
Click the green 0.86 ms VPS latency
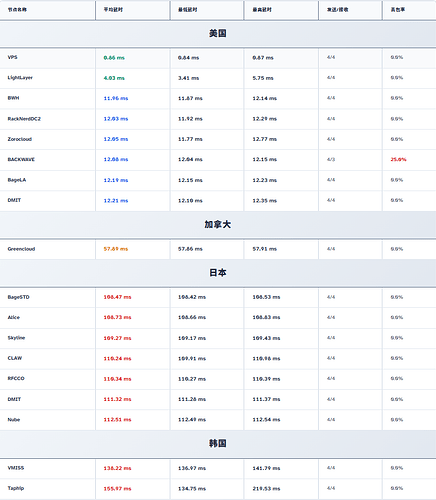114,58
